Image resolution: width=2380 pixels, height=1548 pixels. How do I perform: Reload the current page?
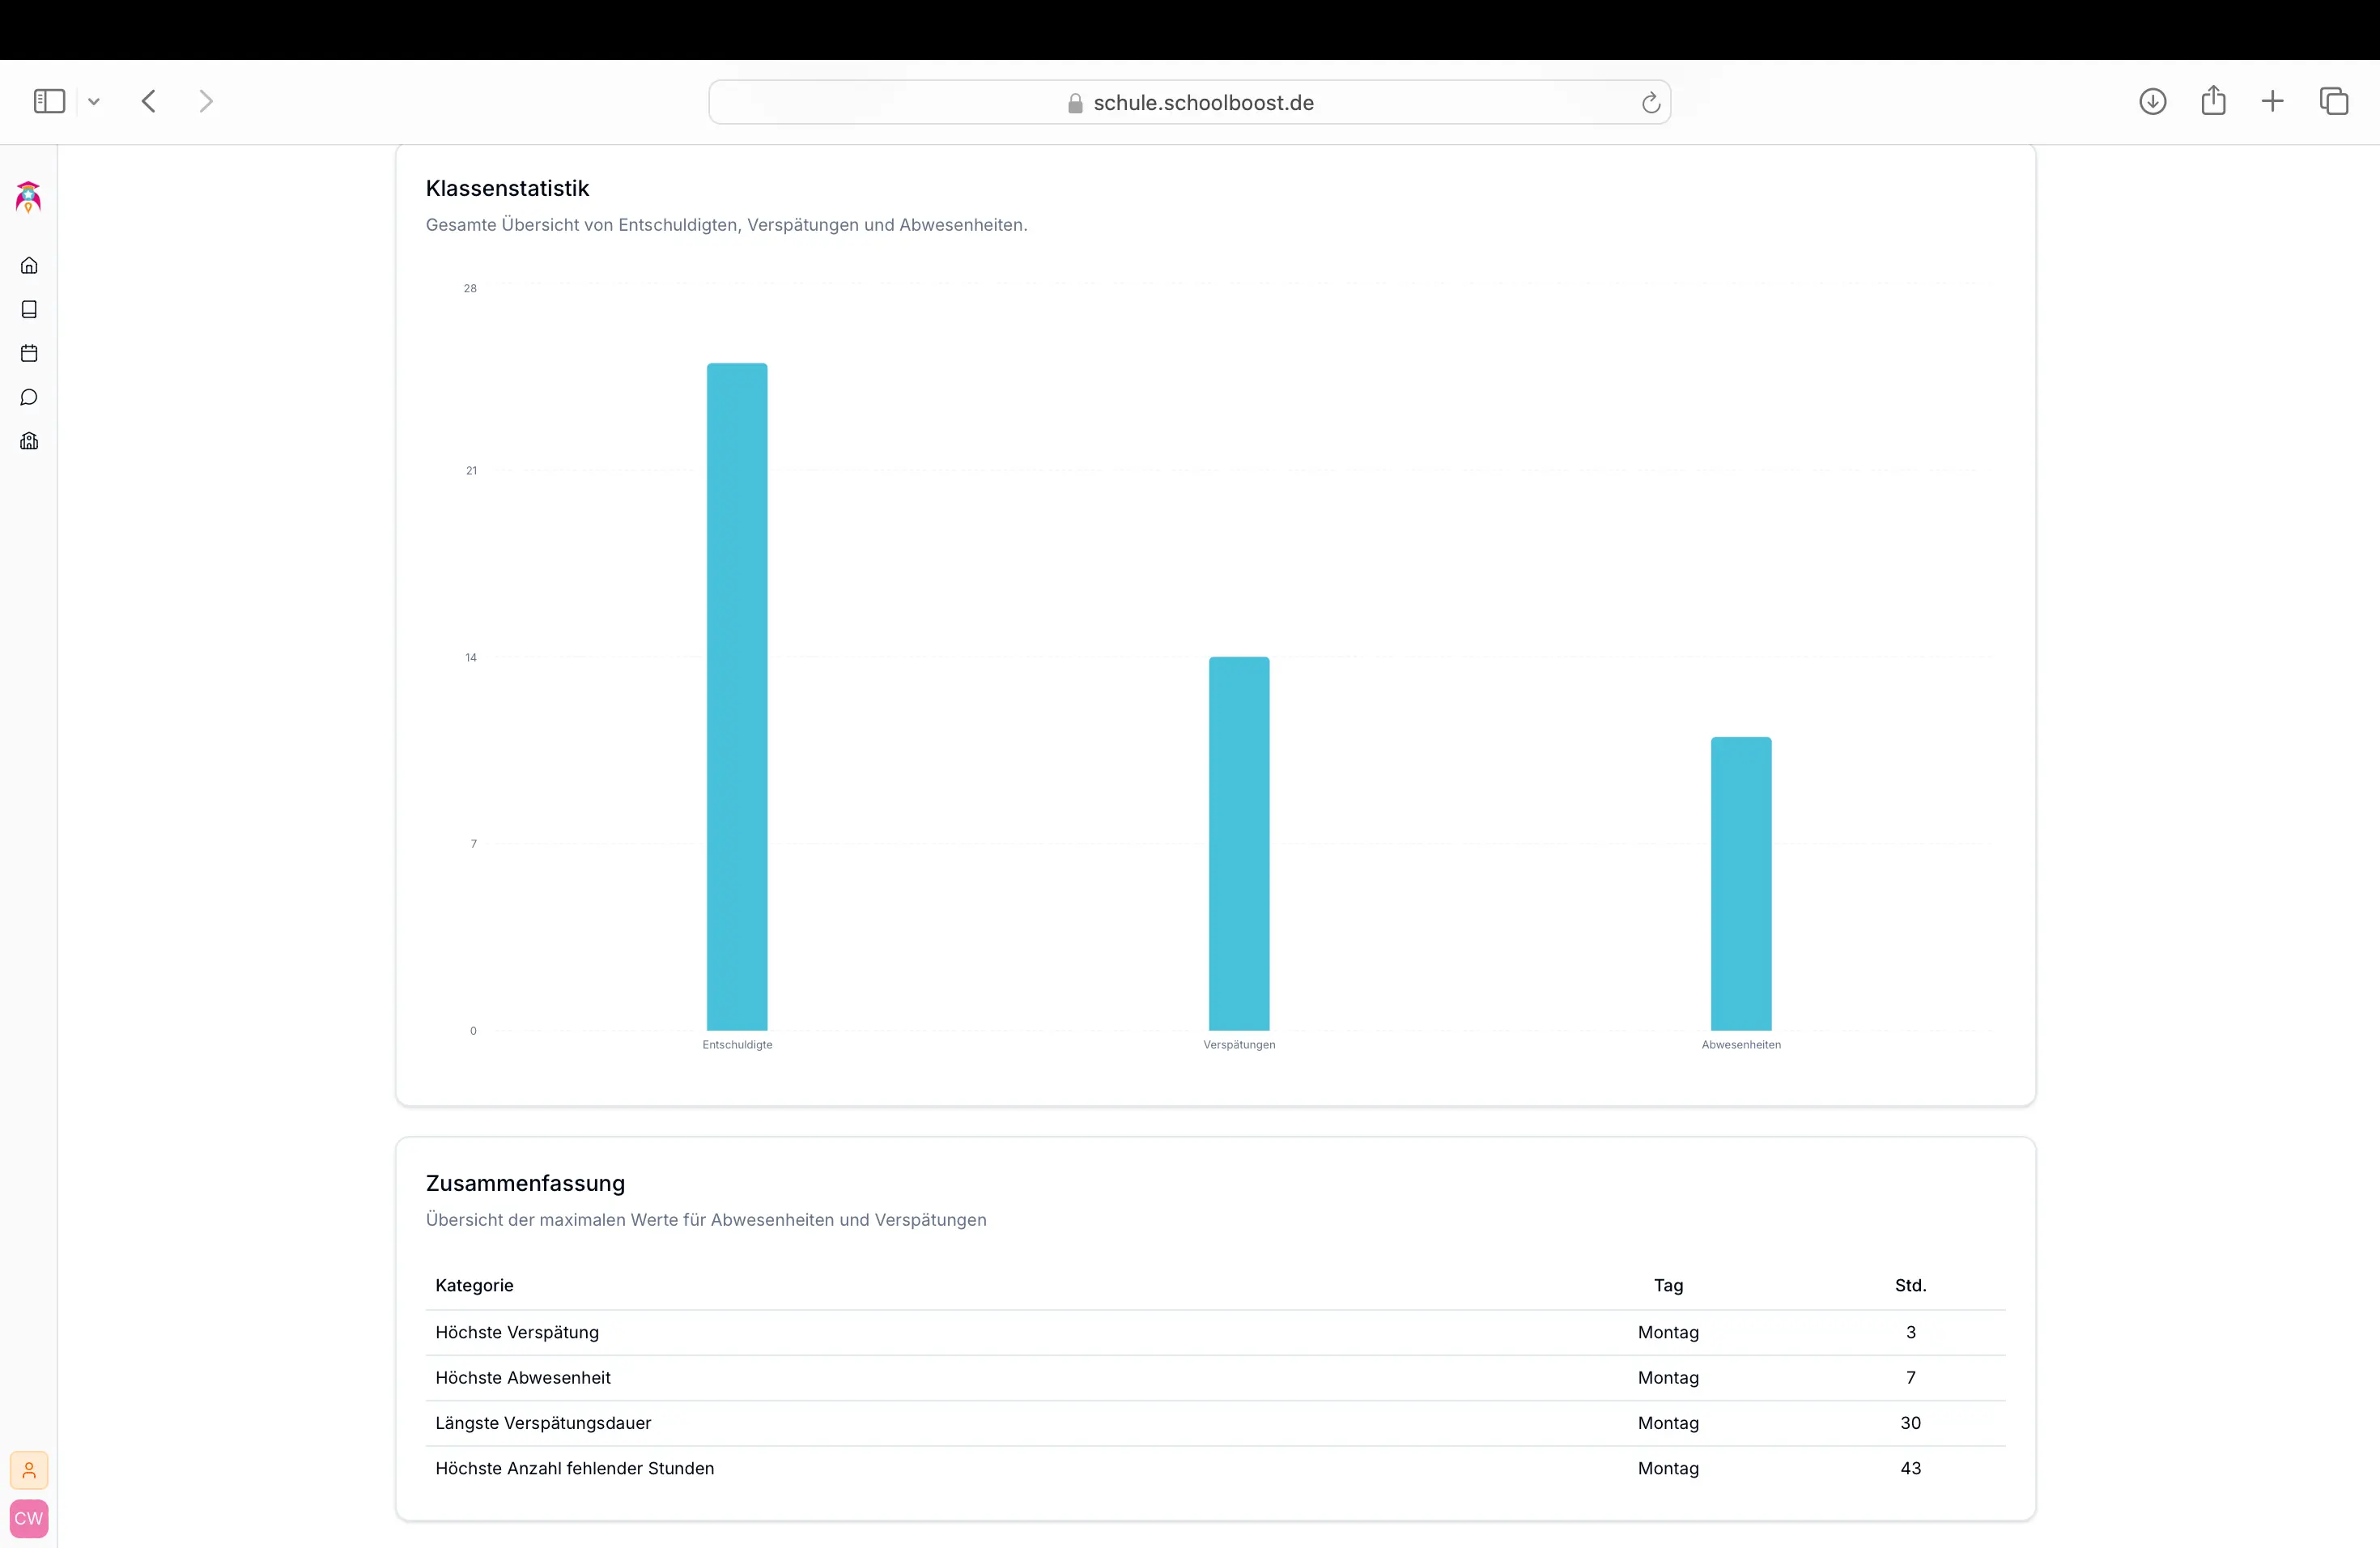[x=1650, y=102]
